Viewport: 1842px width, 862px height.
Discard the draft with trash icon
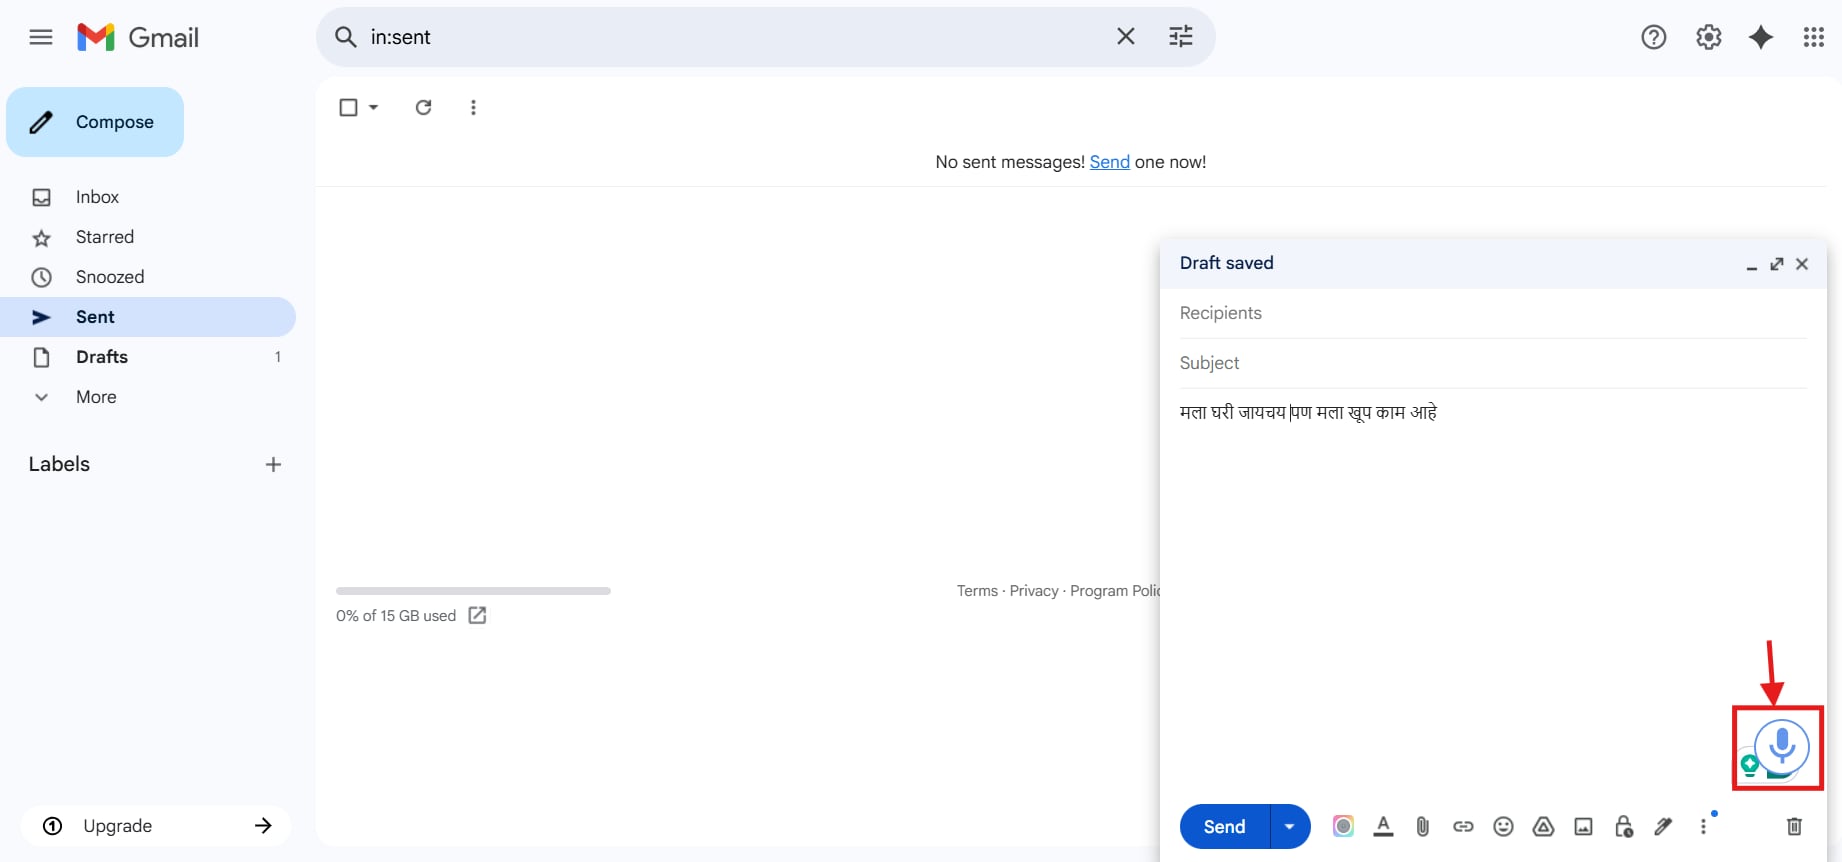click(x=1794, y=827)
